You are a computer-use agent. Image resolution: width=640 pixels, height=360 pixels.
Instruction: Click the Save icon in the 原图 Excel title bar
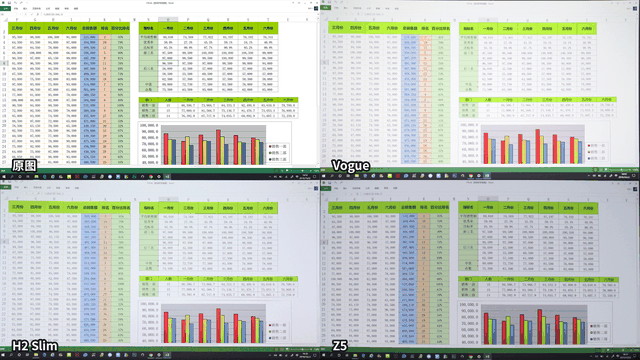tap(9, 3)
